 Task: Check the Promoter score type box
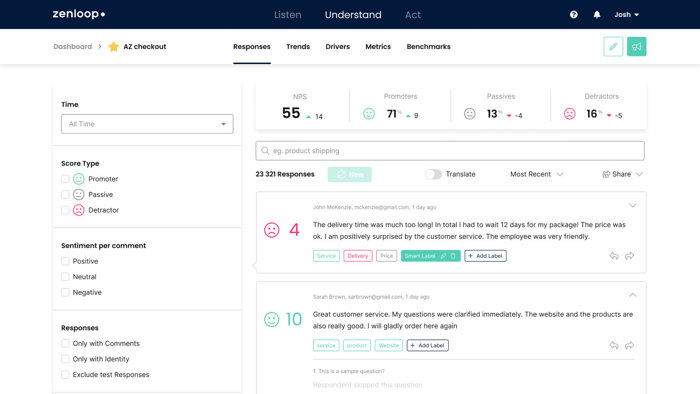65,179
